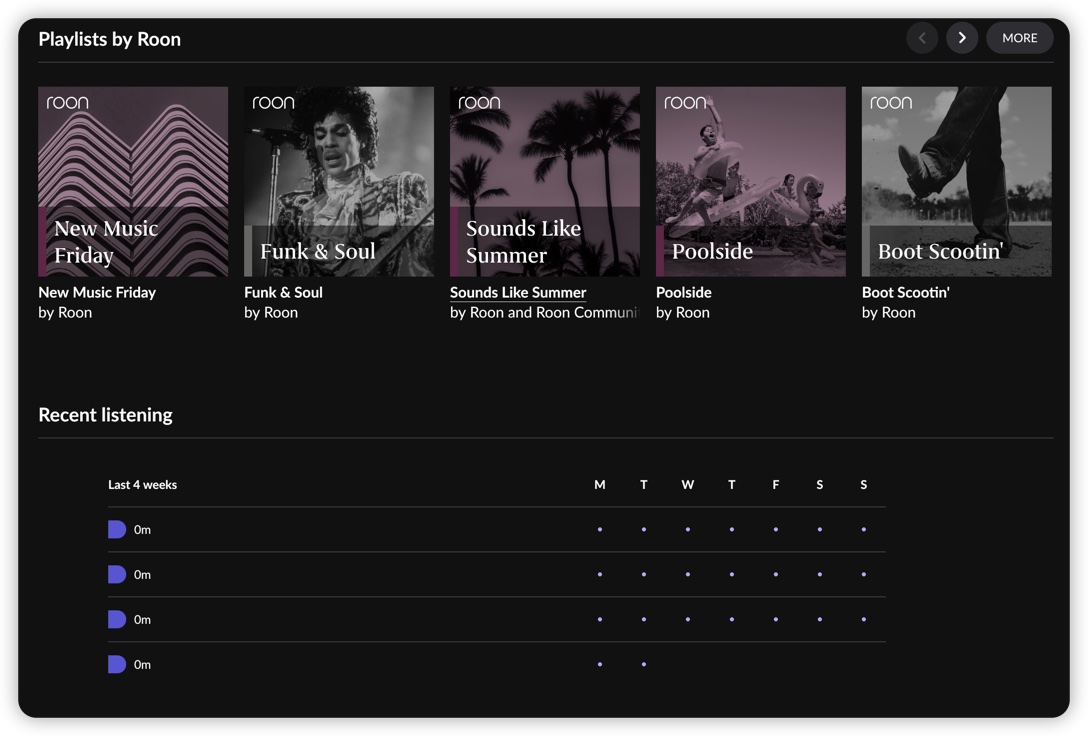Click 'by Roon and Roon Communi' subtitle text
The width and height of the screenshot is (1088, 736).
click(543, 312)
